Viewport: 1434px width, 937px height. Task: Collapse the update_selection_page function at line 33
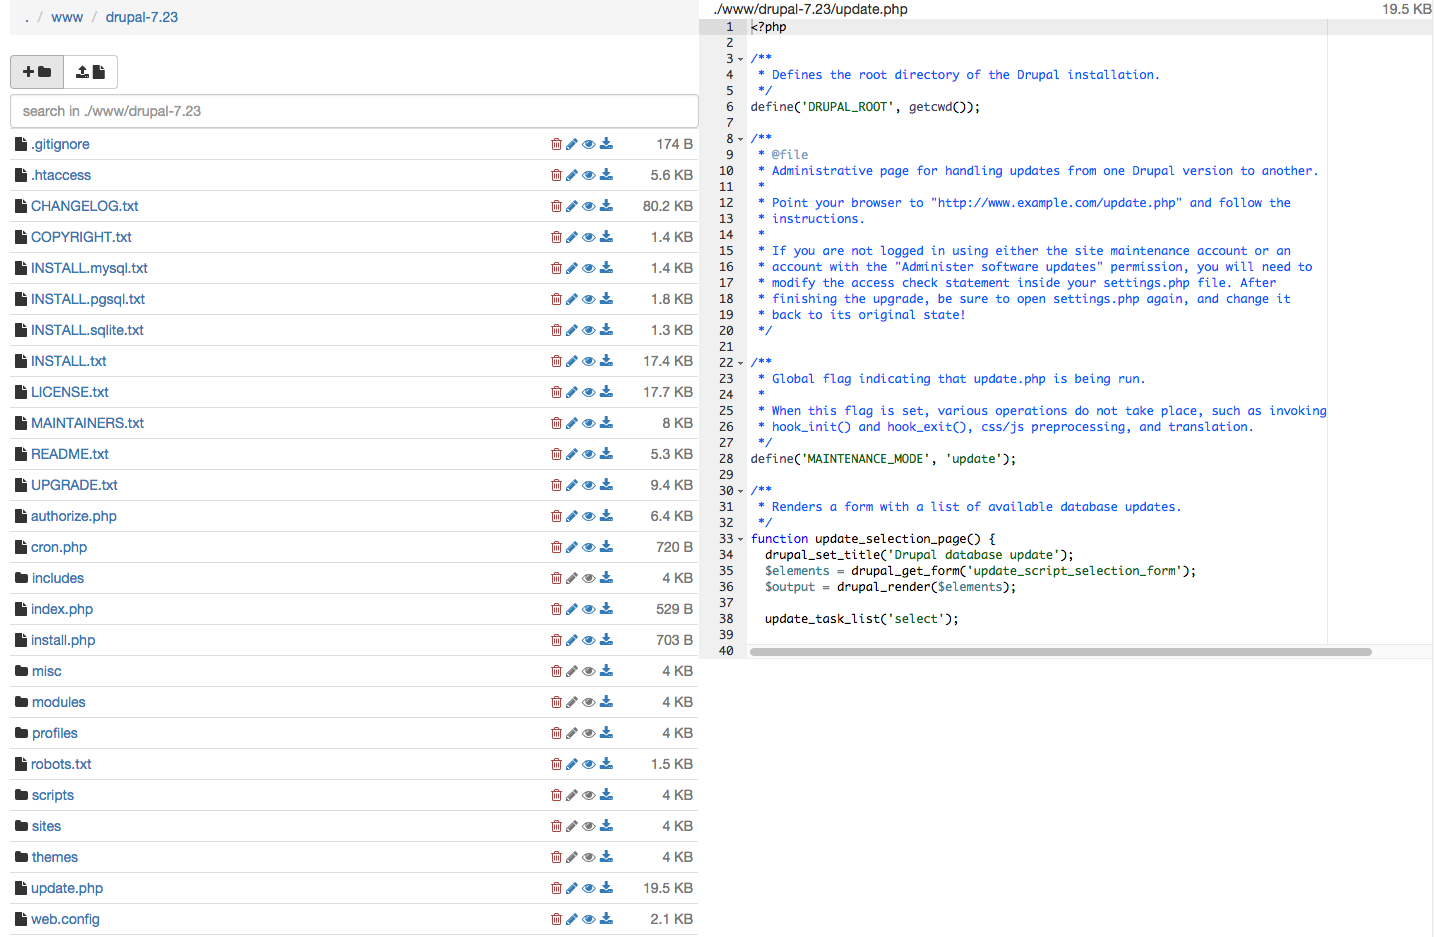pyautogui.click(x=740, y=539)
